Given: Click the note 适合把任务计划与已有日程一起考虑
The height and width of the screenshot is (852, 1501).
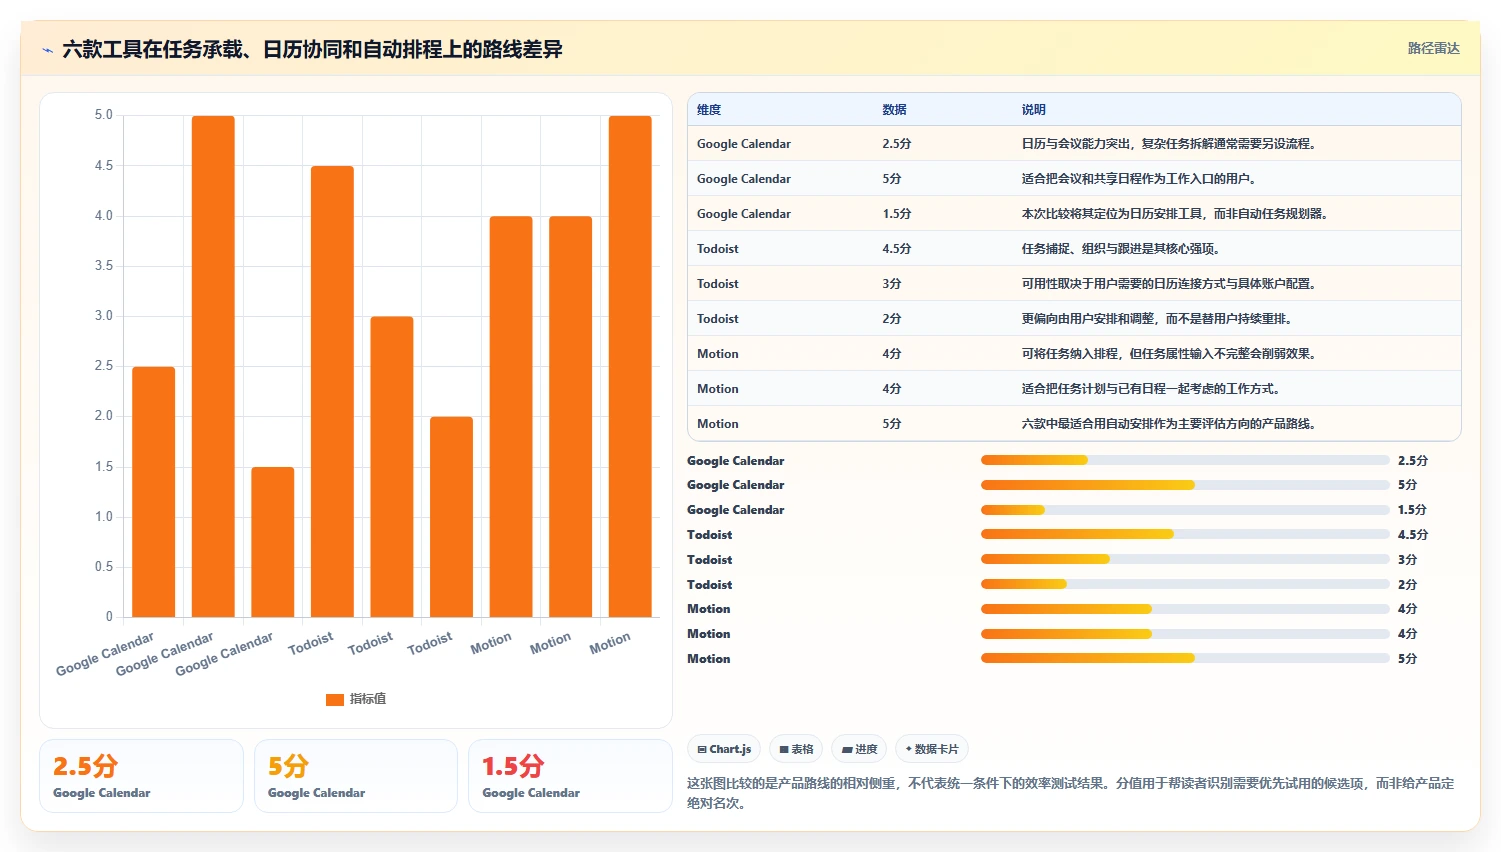Looking at the screenshot, I should [1151, 389].
